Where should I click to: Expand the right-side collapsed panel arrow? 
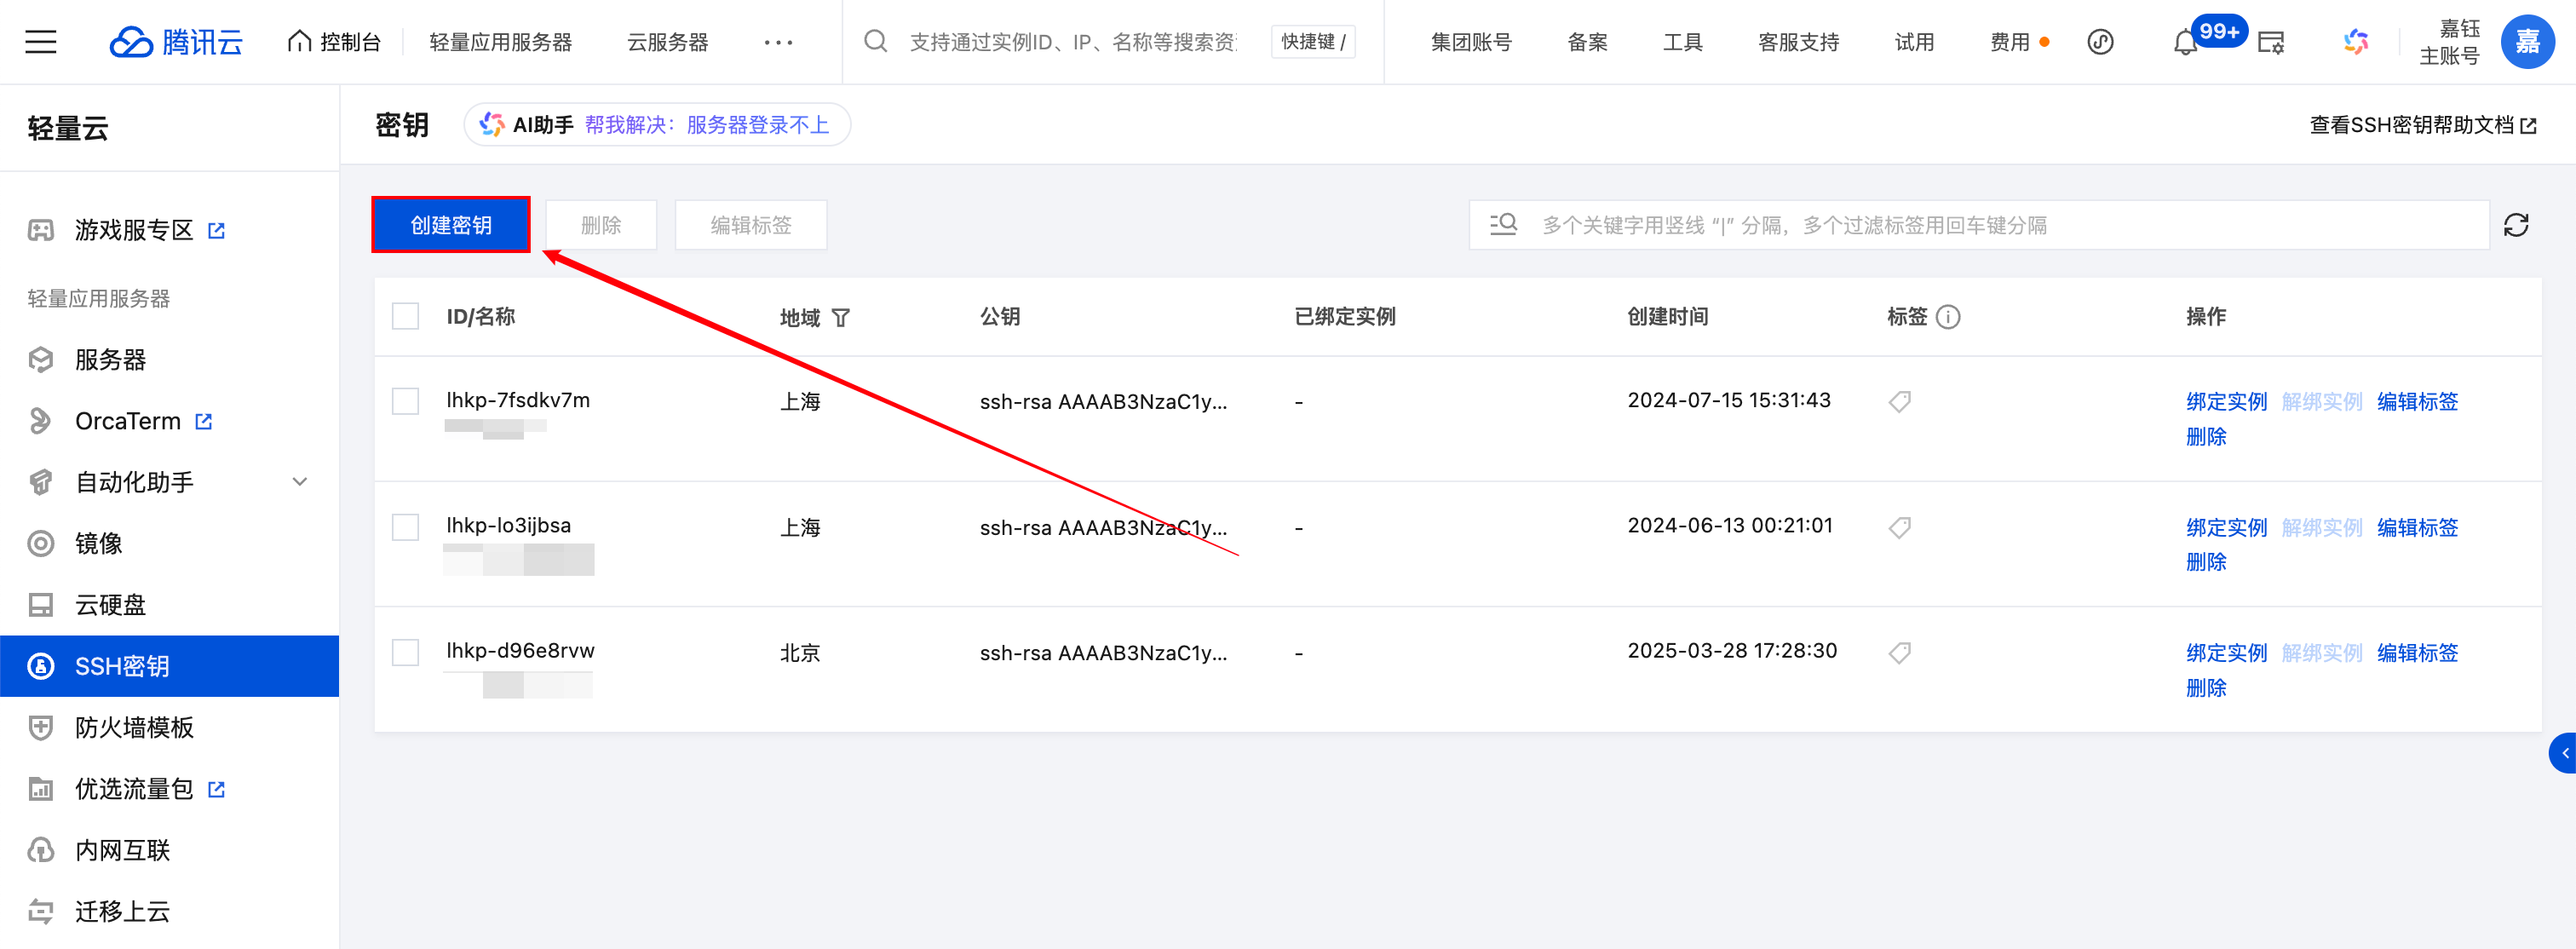coord(2564,753)
